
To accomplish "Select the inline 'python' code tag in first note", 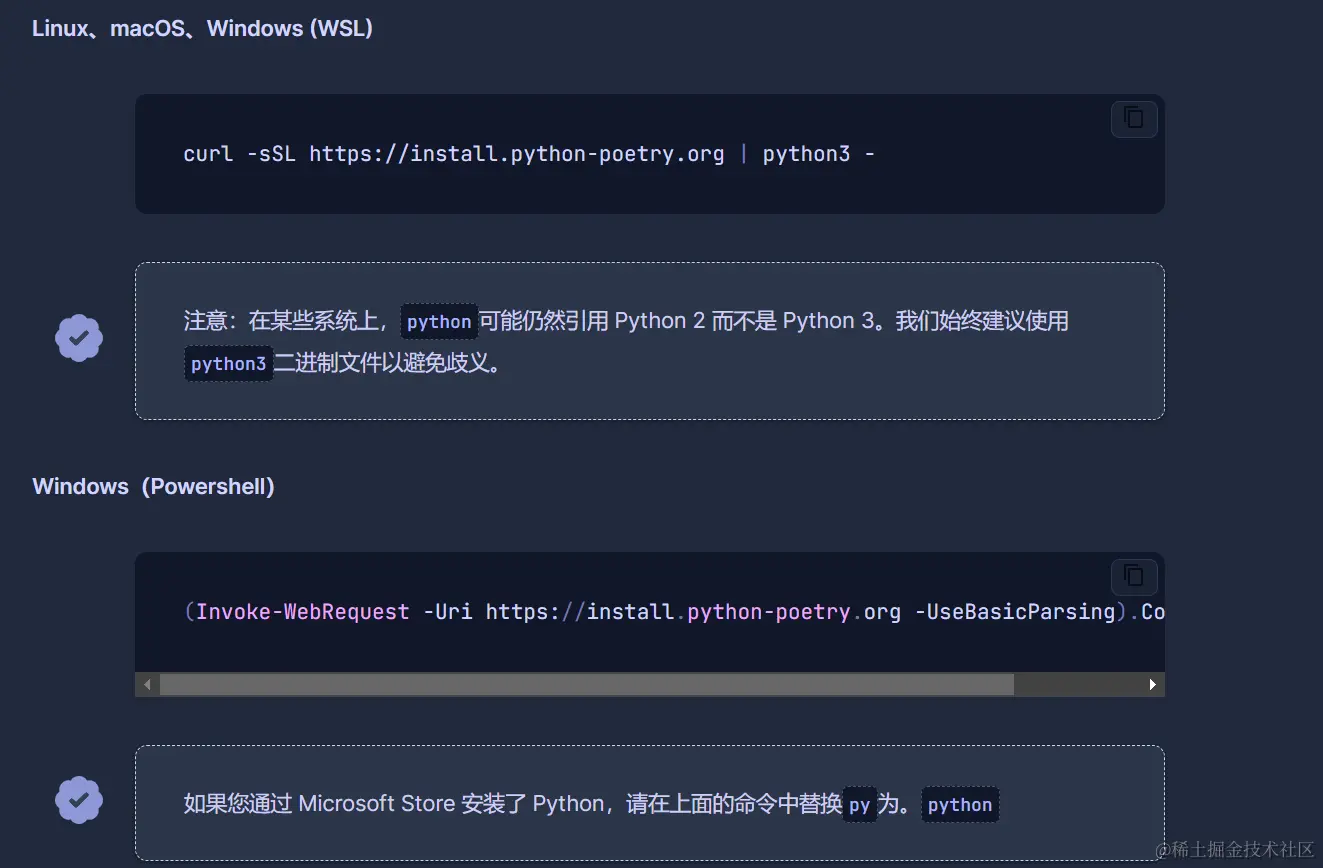I will (x=439, y=321).
